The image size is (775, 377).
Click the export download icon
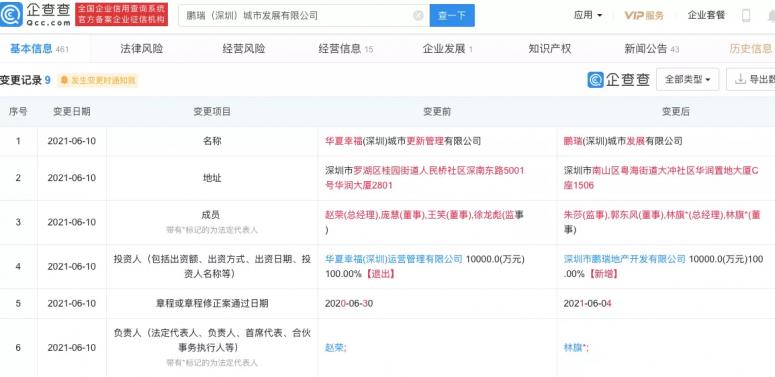(x=740, y=80)
